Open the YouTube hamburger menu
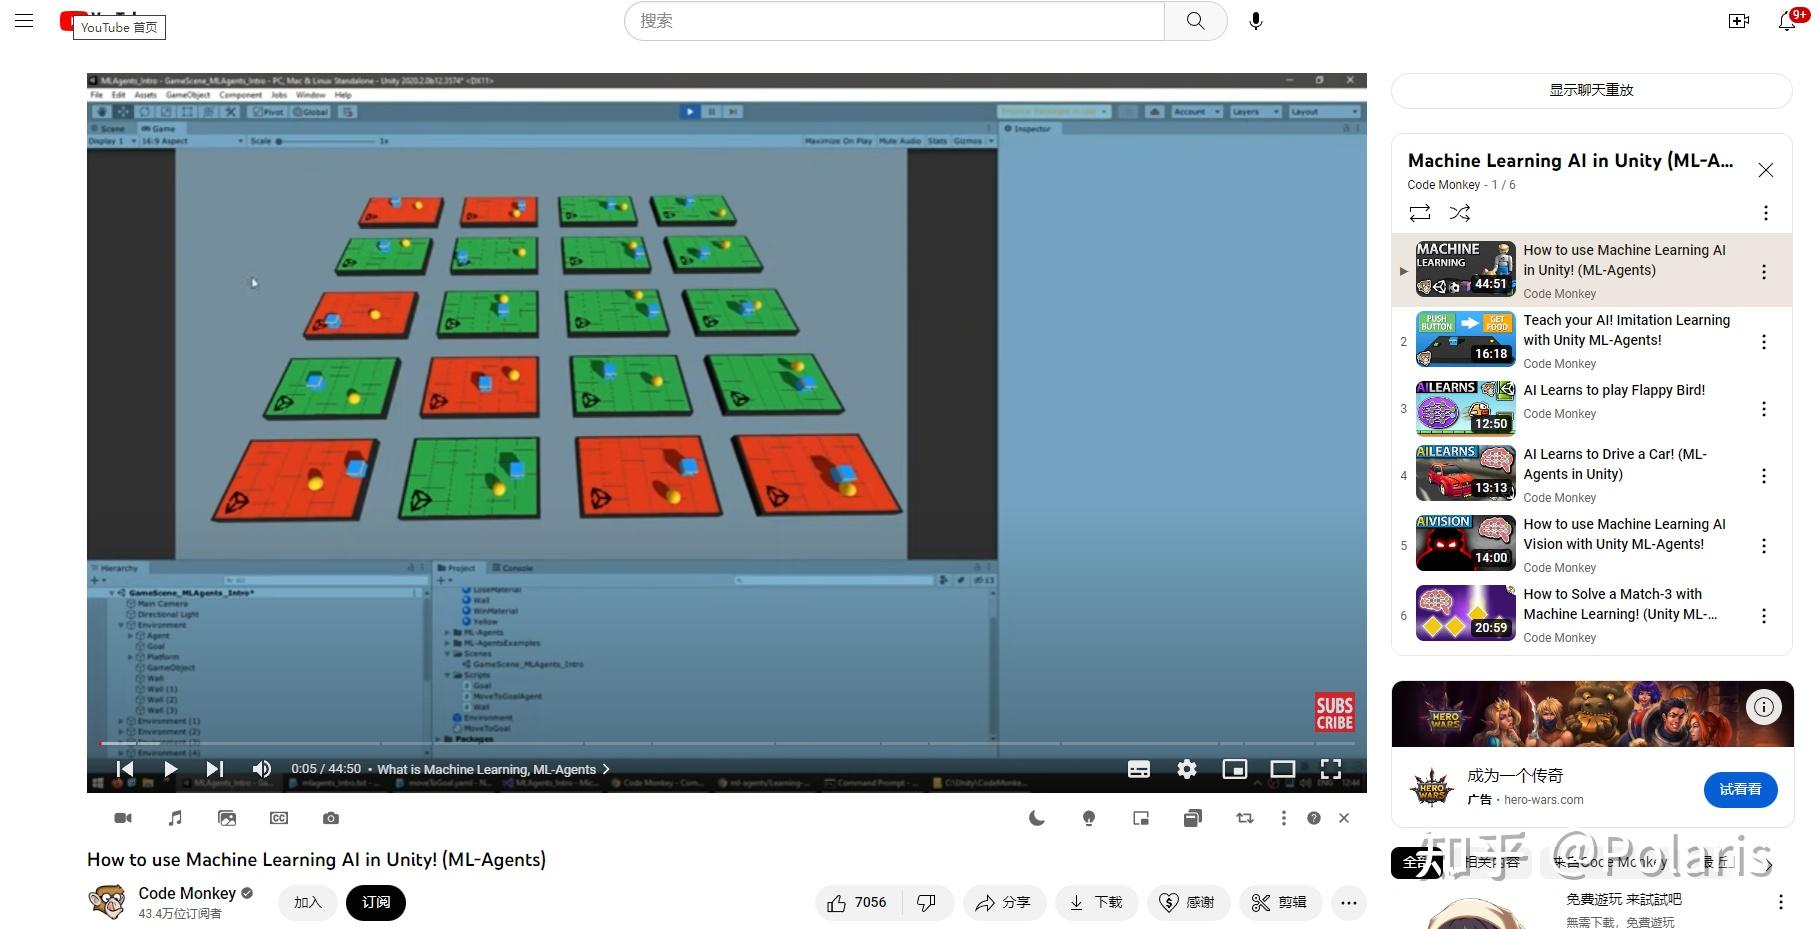 click(23, 20)
